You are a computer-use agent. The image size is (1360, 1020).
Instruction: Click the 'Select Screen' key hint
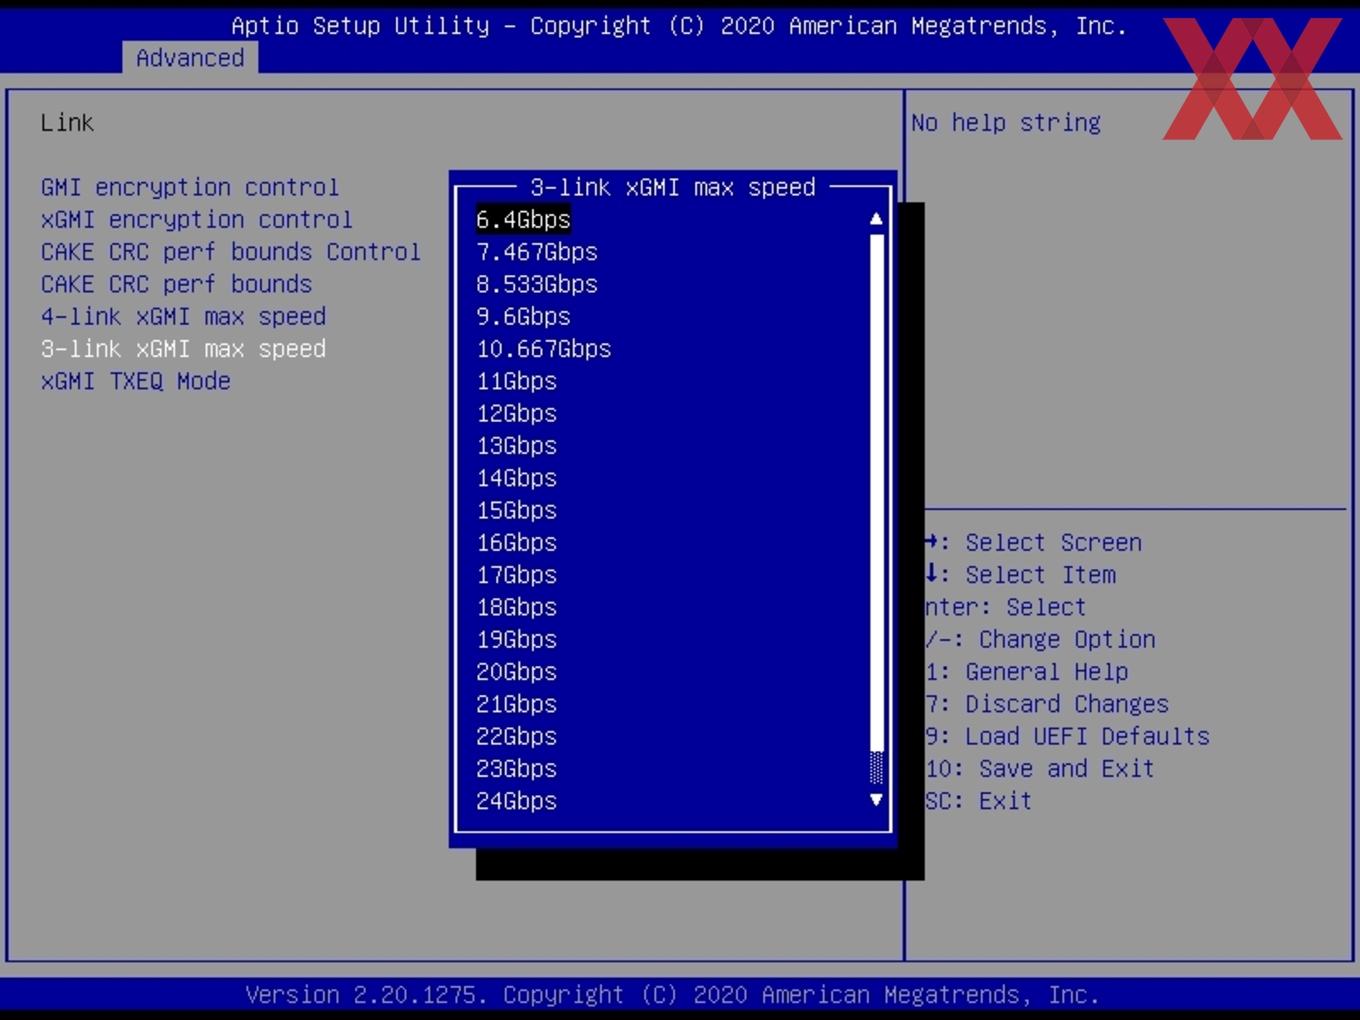(x=1034, y=542)
